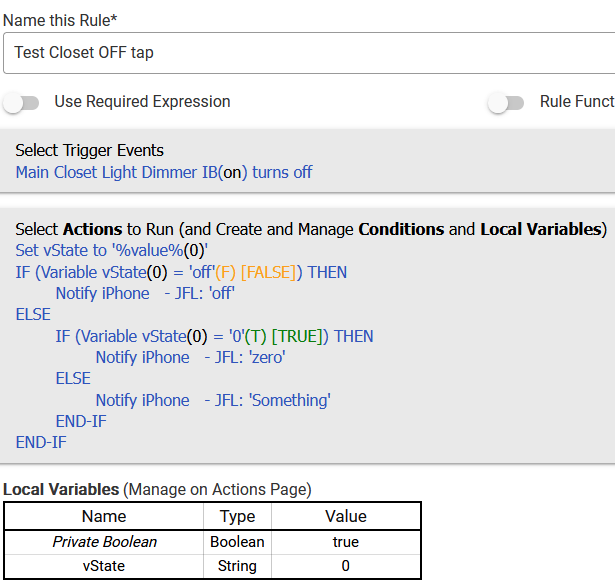Toggle the Use Required Expression switch

click(x=22, y=102)
